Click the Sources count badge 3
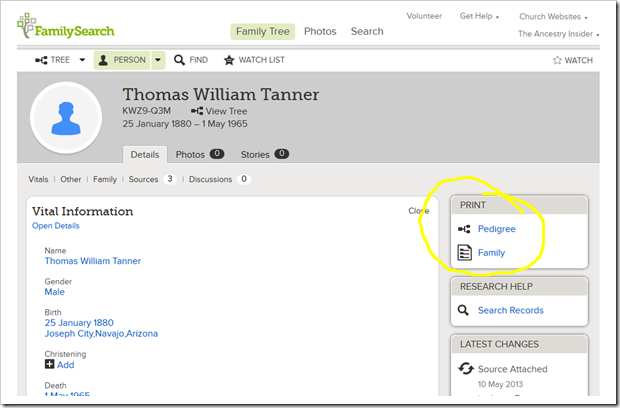 point(170,179)
